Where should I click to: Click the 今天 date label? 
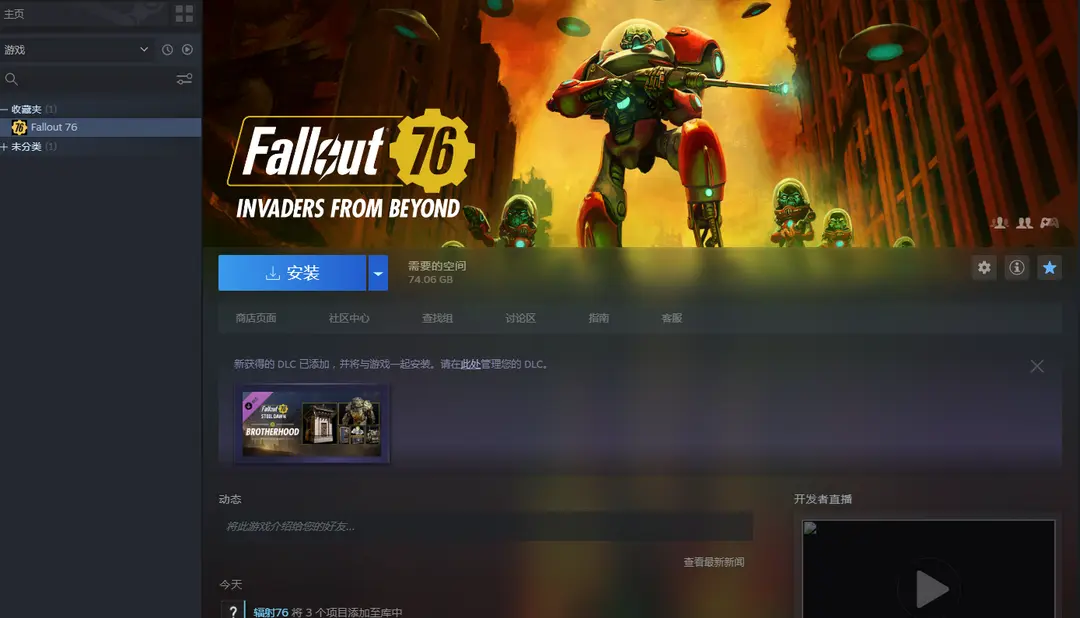coord(231,584)
